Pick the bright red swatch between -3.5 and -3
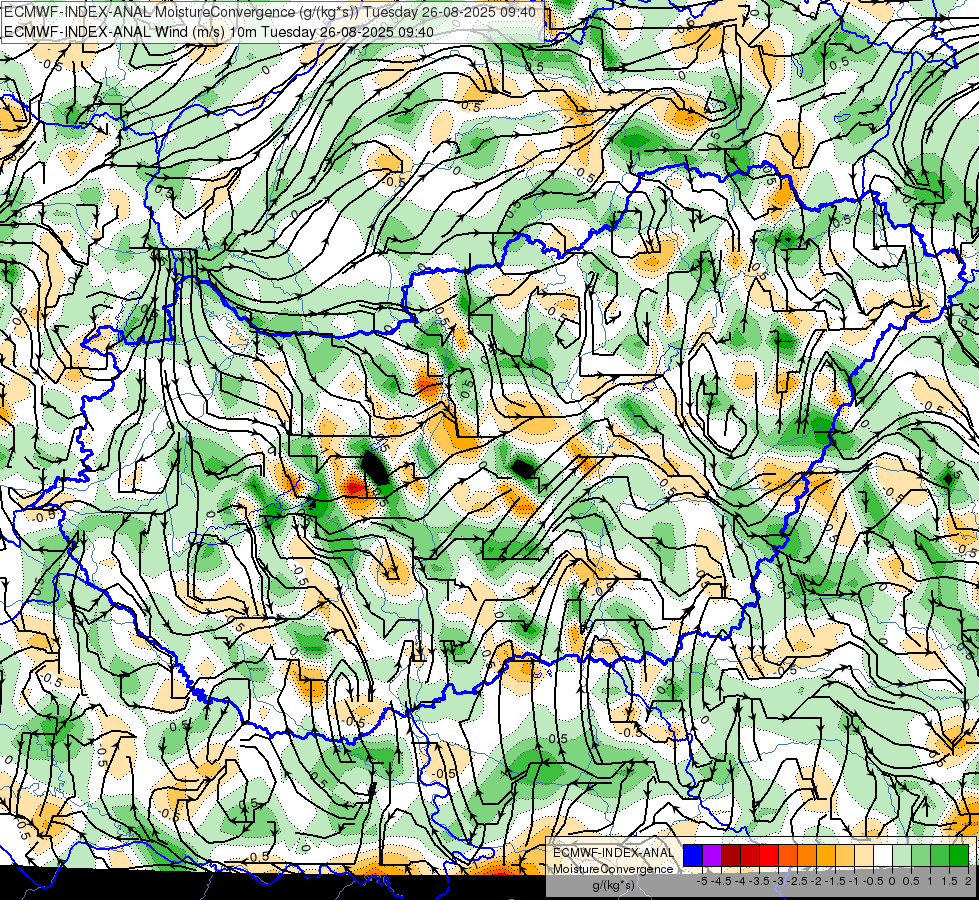979x900 pixels. (x=769, y=856)
